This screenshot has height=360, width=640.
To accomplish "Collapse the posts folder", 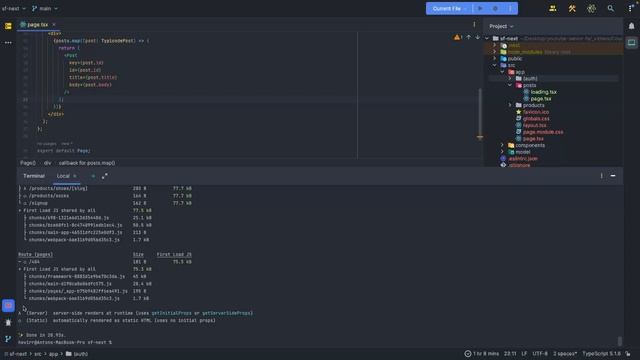I will 510,85.
